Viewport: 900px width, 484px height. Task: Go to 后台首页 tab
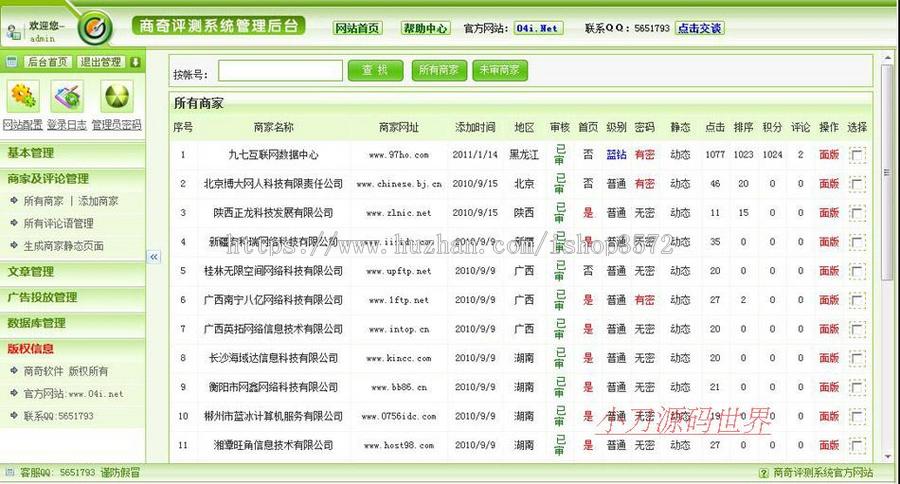pos(48,62)
